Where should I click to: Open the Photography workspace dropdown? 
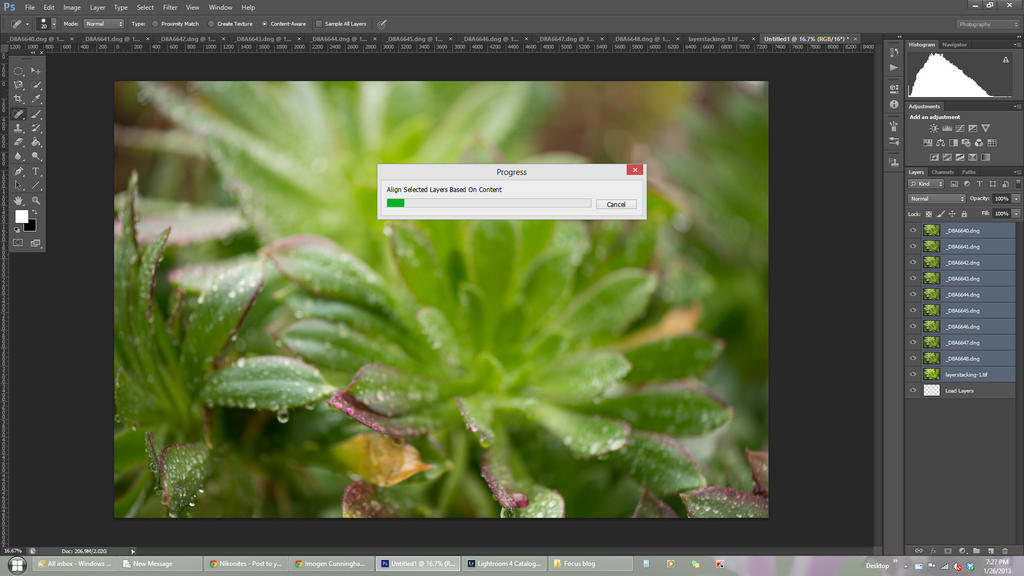coord(988,24)
